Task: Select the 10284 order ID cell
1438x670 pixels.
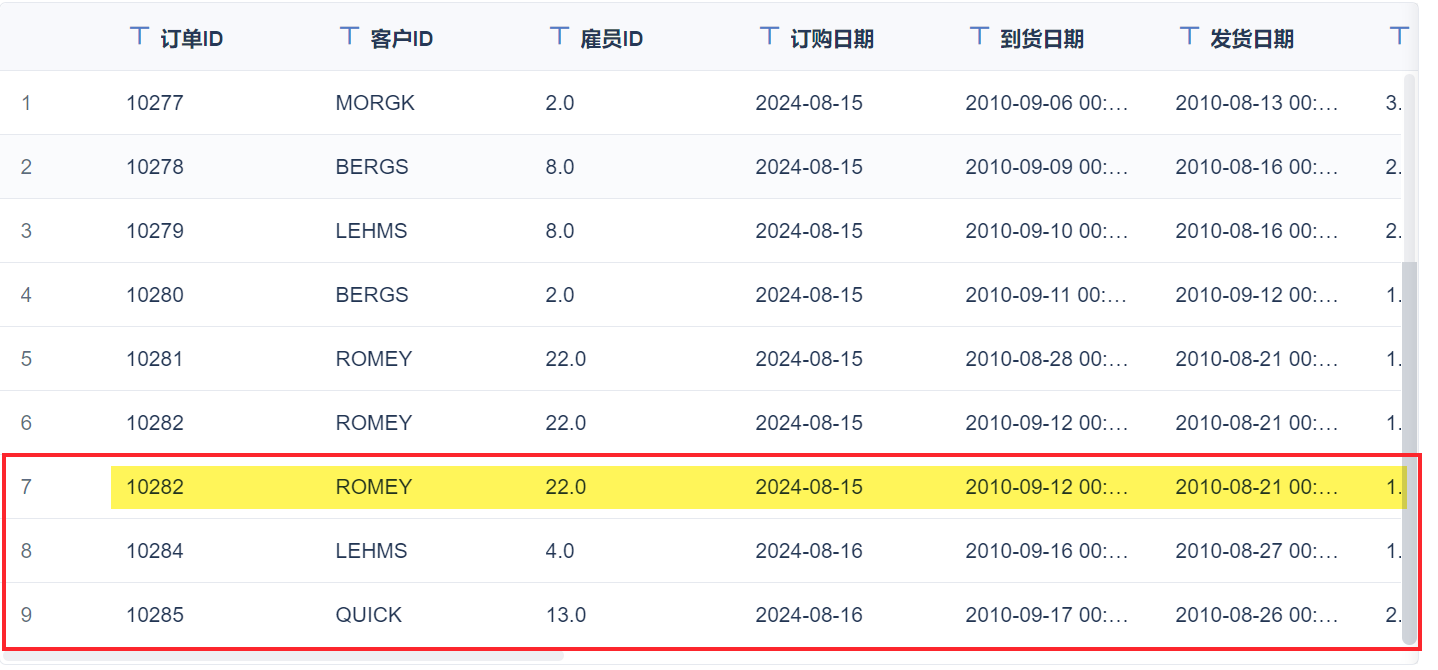Action: (155, 551)
